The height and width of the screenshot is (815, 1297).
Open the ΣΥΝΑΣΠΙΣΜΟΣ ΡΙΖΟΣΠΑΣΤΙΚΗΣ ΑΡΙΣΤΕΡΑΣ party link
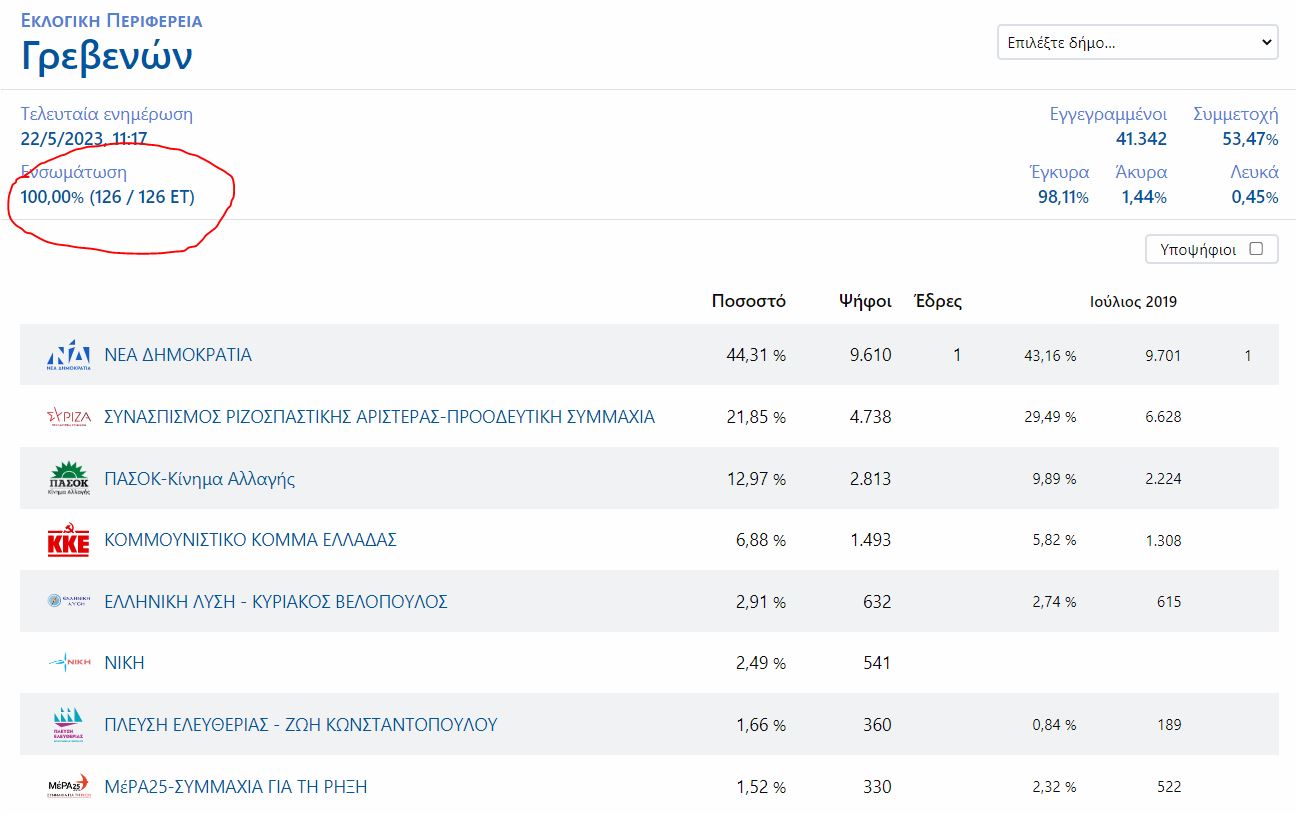point(380,417)
